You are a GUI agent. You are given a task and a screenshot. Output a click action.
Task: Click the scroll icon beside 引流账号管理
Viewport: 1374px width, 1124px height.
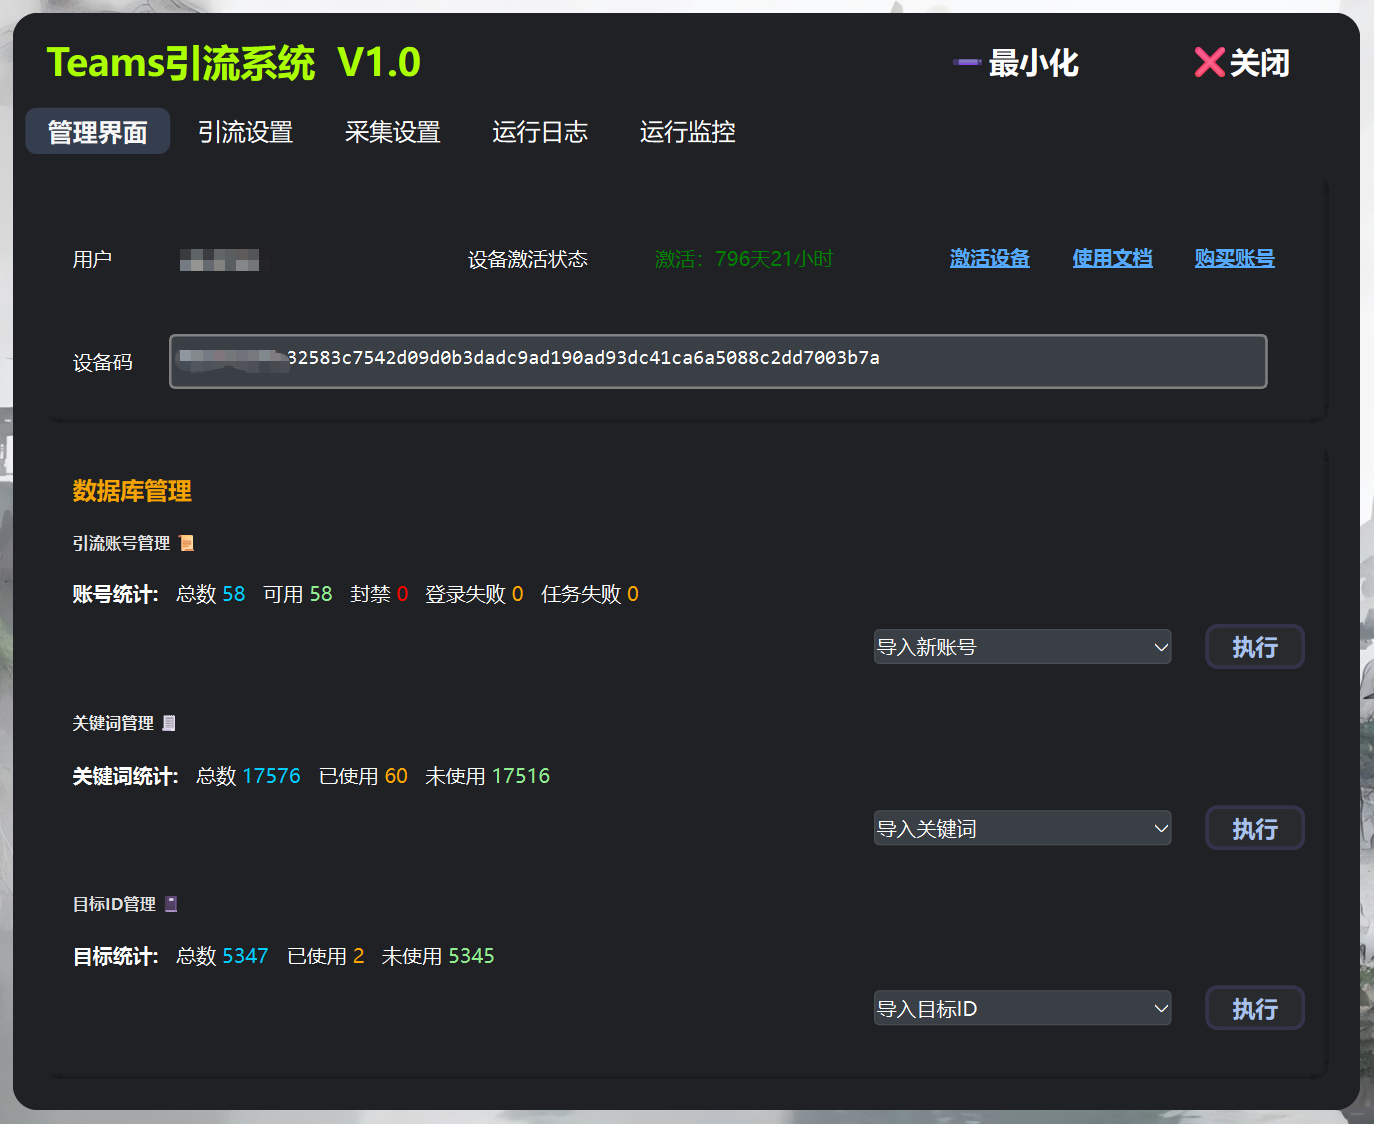click(x=187, y=542)
